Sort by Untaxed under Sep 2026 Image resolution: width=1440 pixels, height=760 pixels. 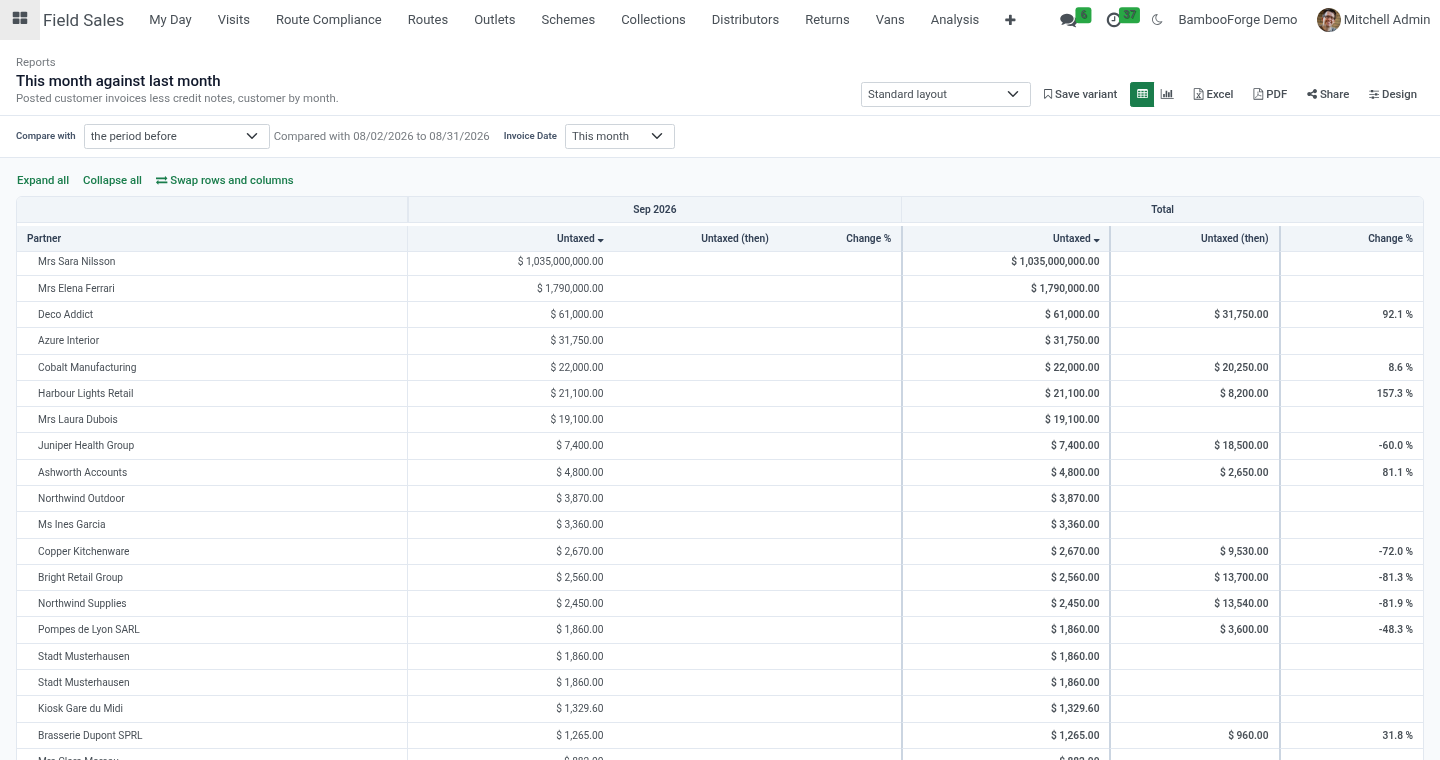580,239
